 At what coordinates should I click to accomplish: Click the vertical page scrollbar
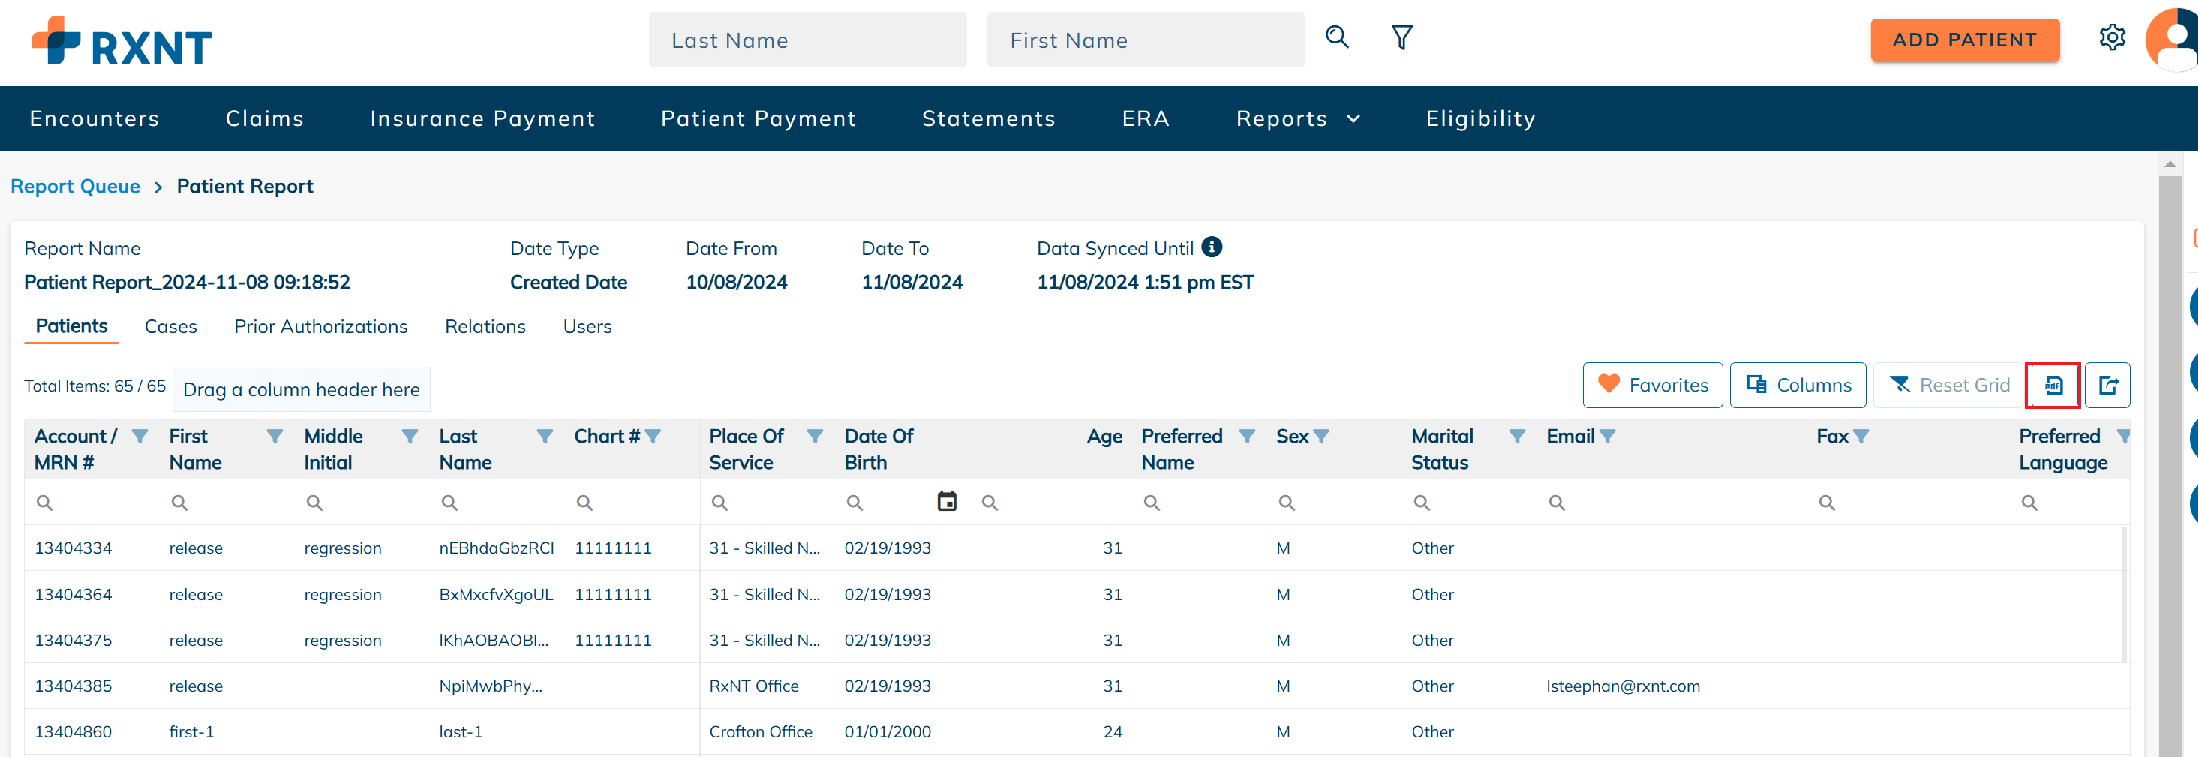click(2169, 450)
